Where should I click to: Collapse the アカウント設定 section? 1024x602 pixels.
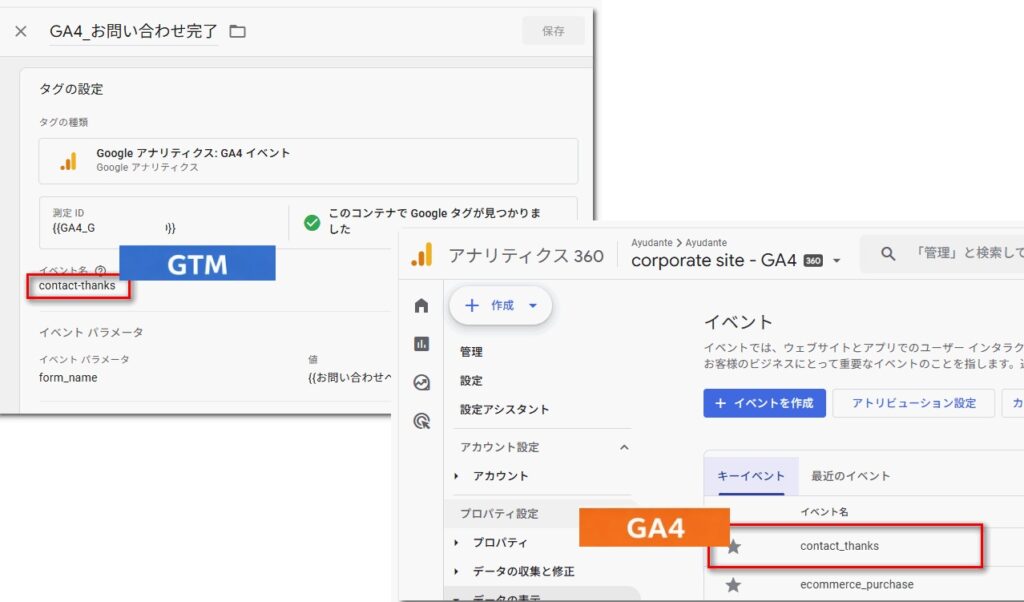(625, 447)
